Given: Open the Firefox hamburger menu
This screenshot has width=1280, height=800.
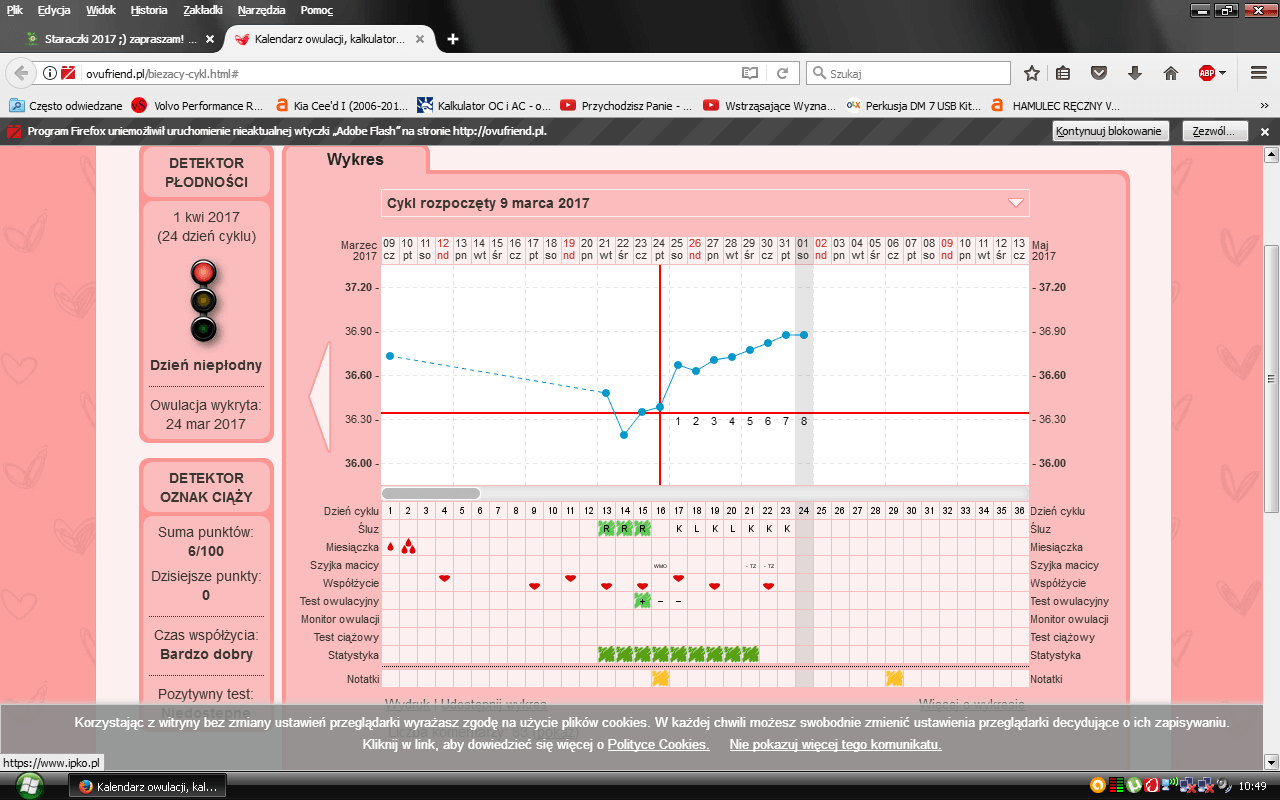Looking at the screenshot, I should coord(1259,73).
